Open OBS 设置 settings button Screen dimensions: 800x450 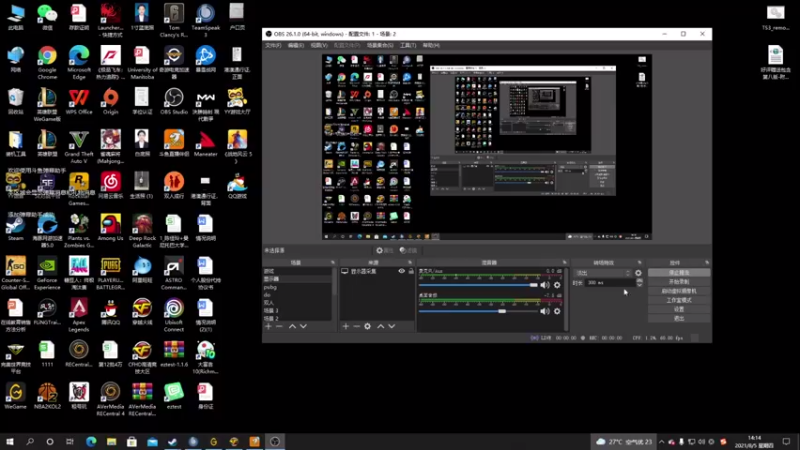[x=679, y=309]
